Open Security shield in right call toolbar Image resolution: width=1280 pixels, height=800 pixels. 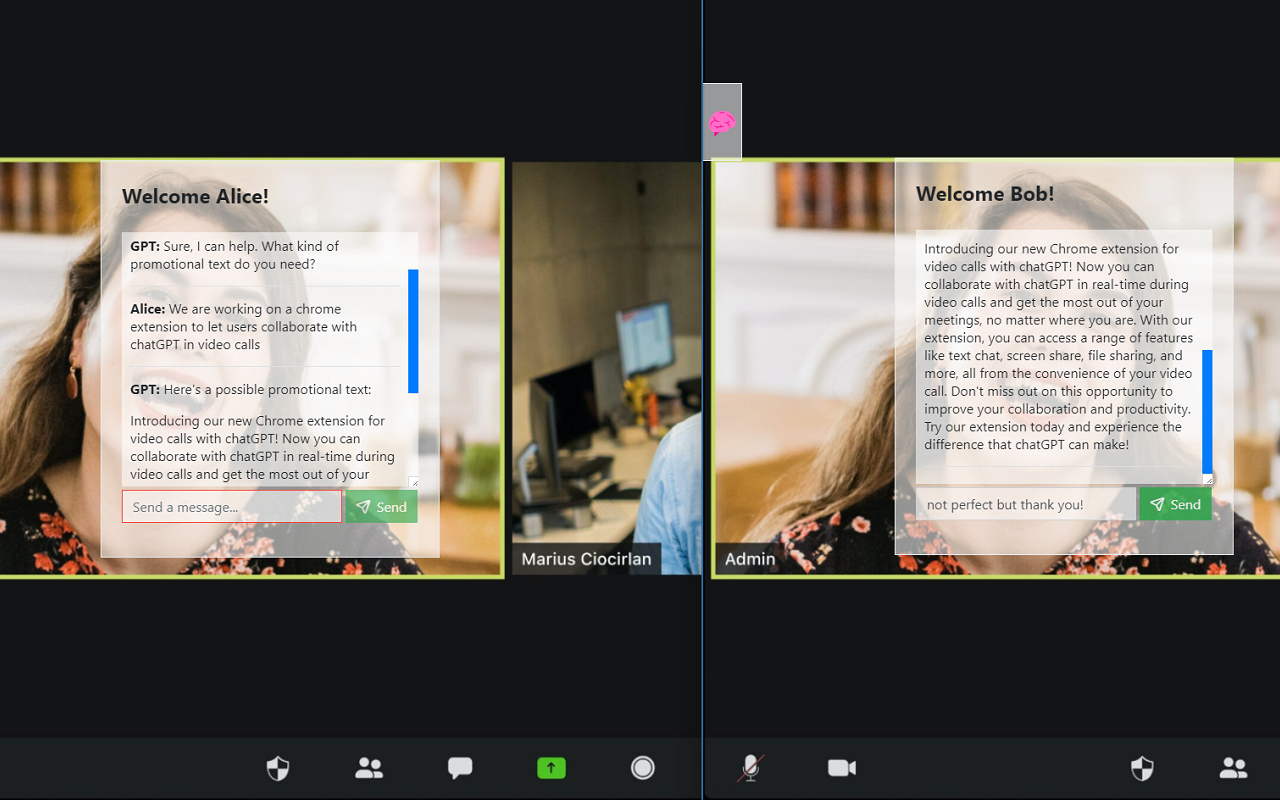pyautogui.click(x=1142, y=768)
